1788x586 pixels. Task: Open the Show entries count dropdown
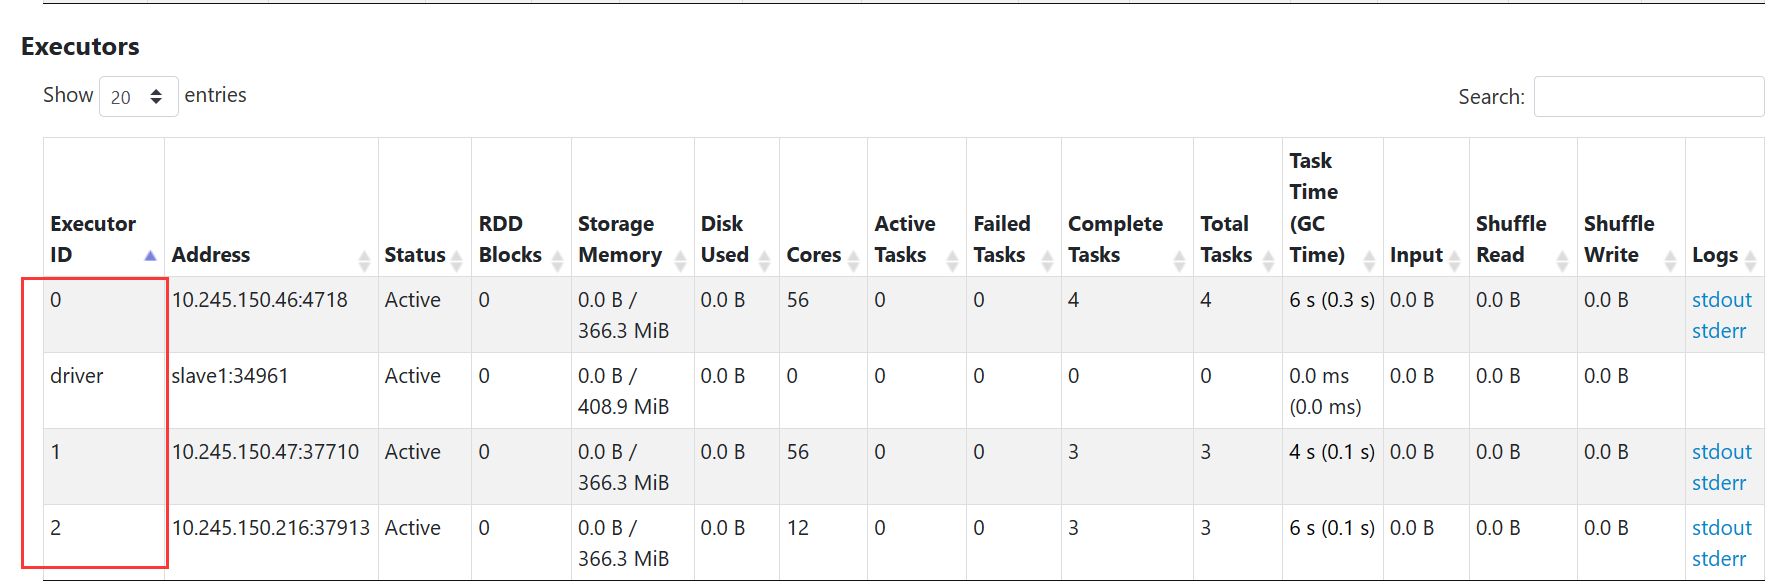(x=138, y=97)
